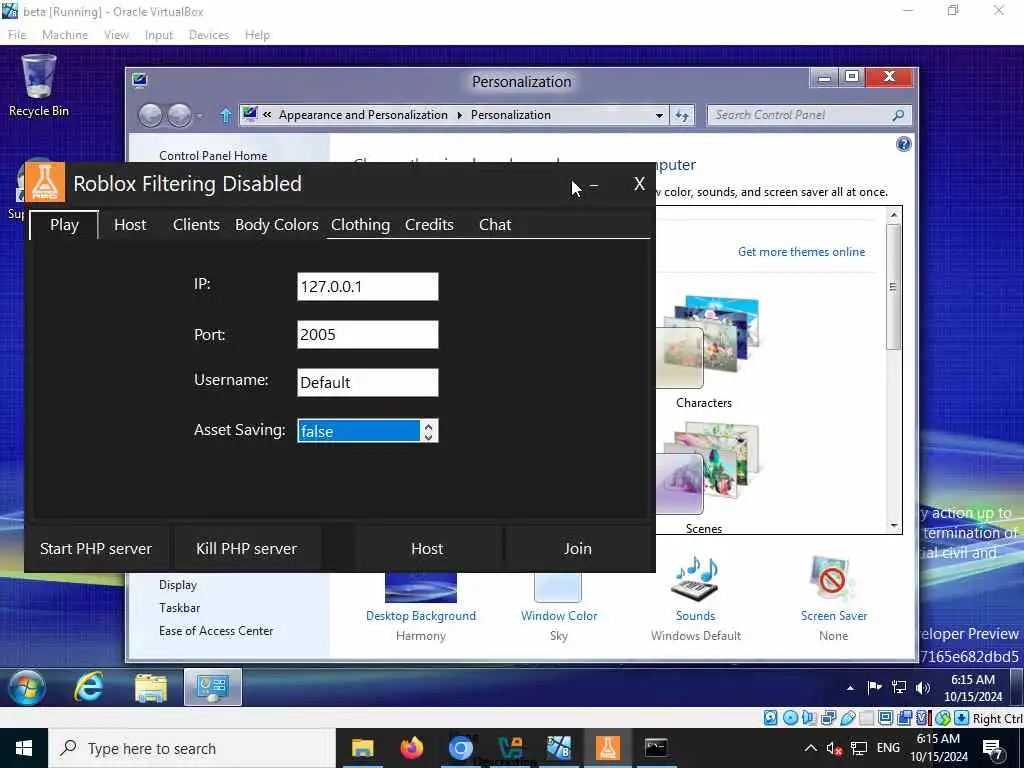Click the bottom Host button
This screenshot has width=1024, height=768.
point(427,549)
